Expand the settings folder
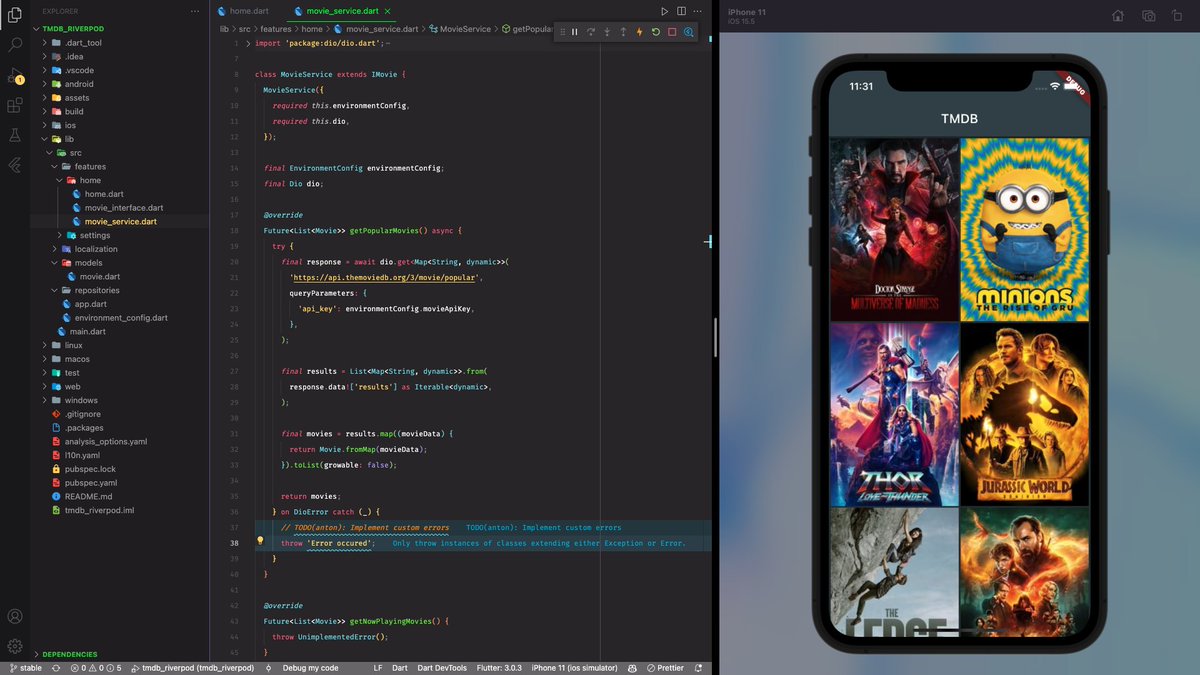The height and width of the screenshot is (675, 1200). [95, 235]
